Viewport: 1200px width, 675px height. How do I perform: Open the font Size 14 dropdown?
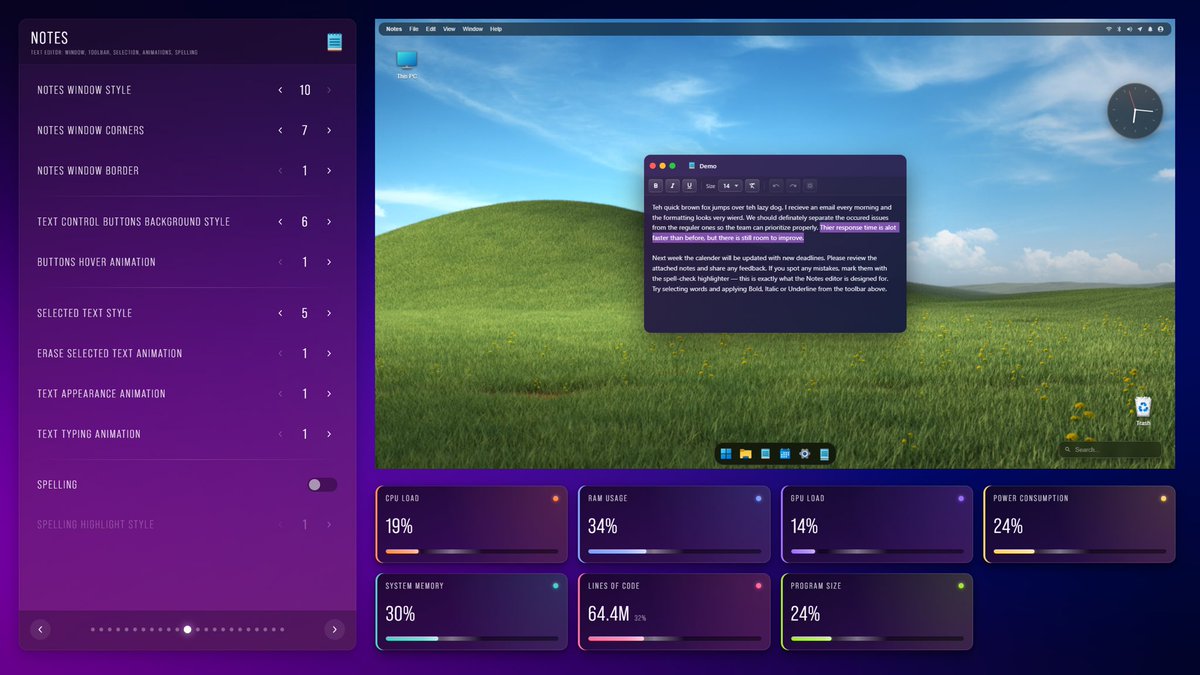coord(730,185)
